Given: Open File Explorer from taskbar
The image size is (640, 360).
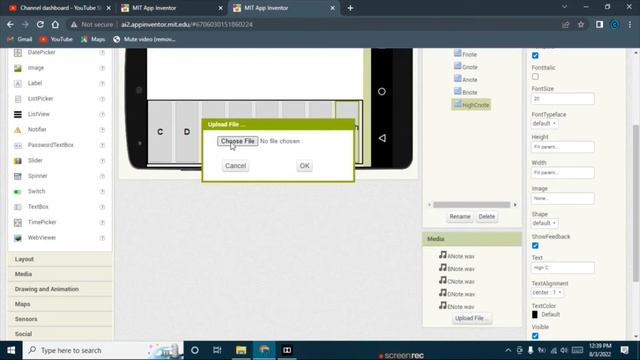Looking at the screenshot, I should point(241,350).
